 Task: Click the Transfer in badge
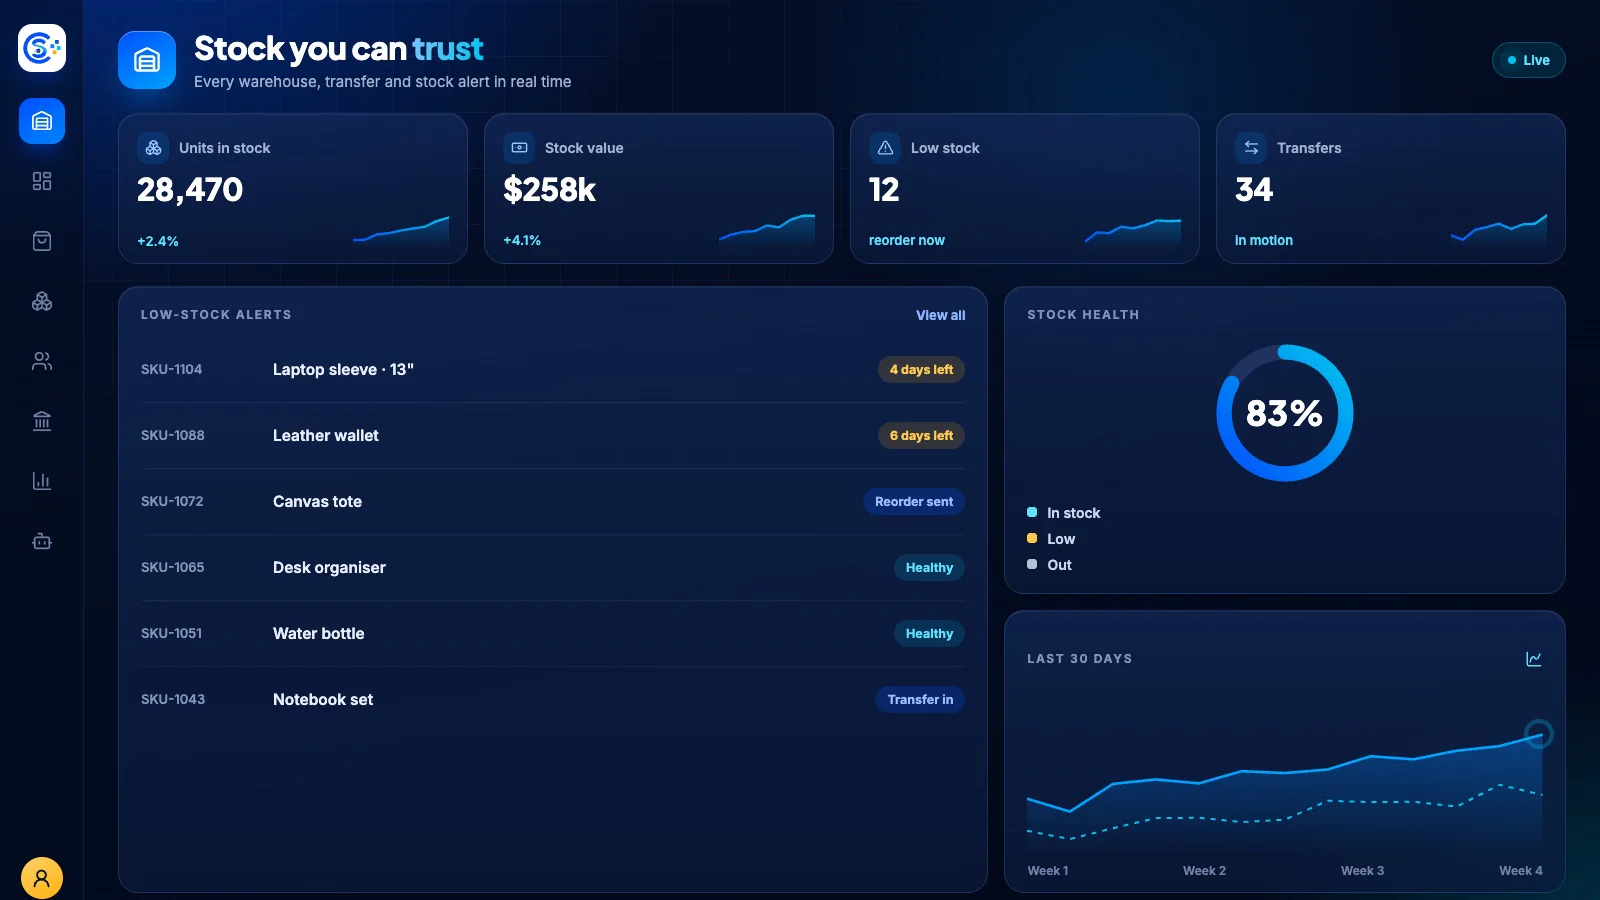point(920,700)
